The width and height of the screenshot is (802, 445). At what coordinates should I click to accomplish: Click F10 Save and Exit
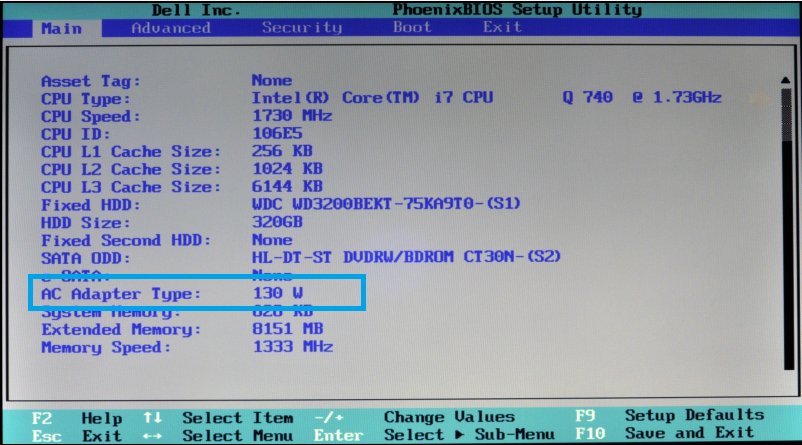tap(664, 433)
